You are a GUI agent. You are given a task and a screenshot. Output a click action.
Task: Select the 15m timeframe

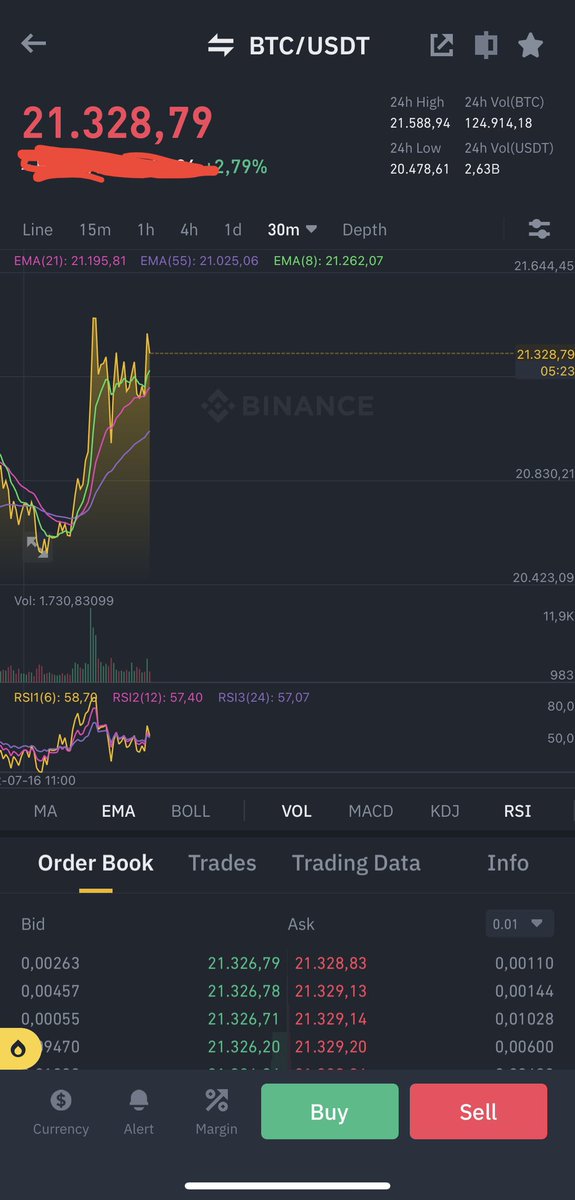95,229
